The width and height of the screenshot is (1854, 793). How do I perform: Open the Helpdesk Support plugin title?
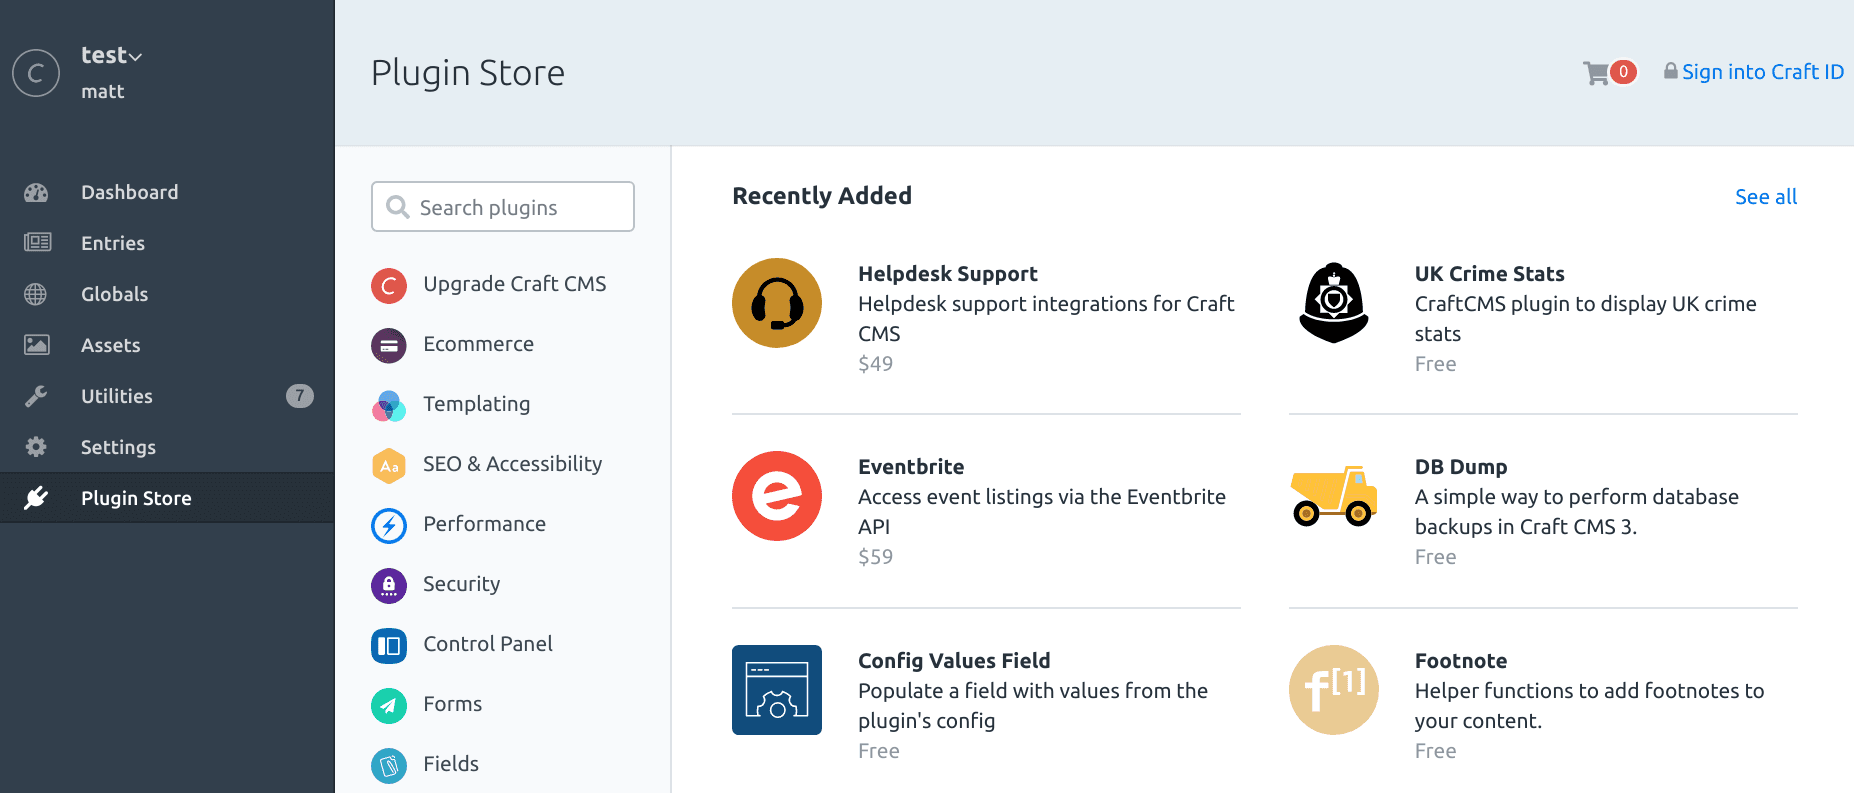[948, 274]
